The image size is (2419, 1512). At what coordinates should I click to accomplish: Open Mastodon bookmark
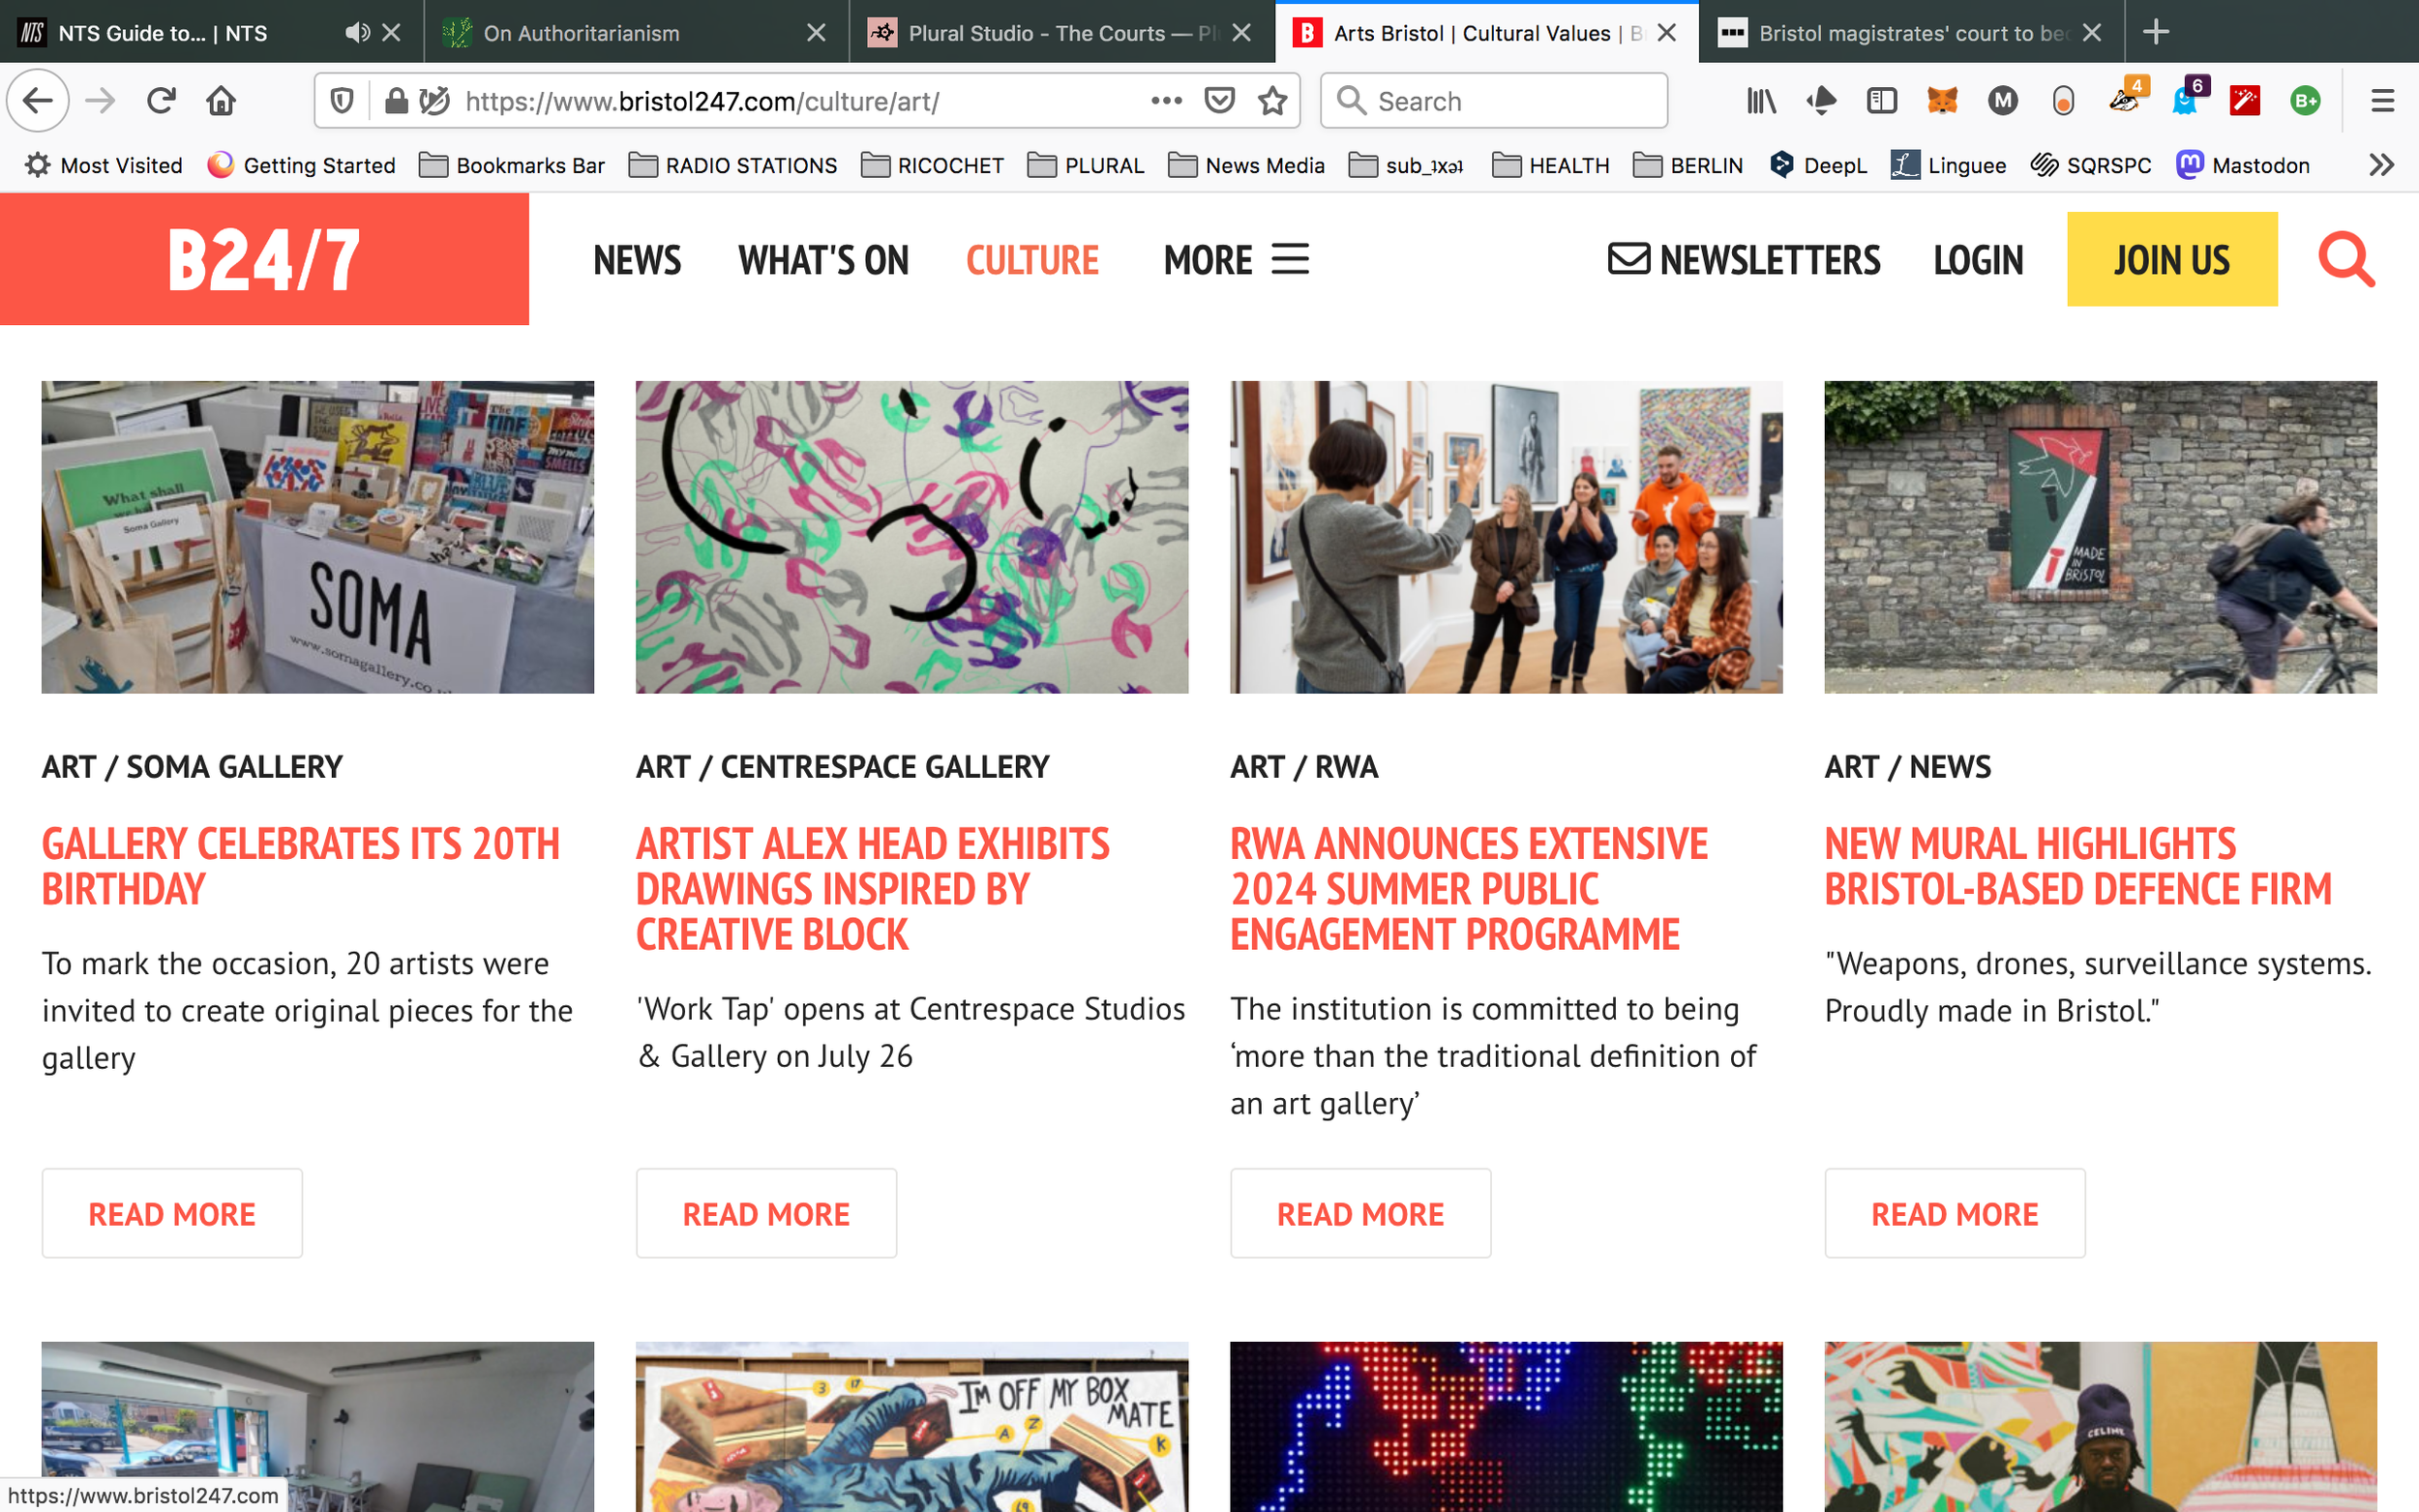click(x=2243, y=165)
